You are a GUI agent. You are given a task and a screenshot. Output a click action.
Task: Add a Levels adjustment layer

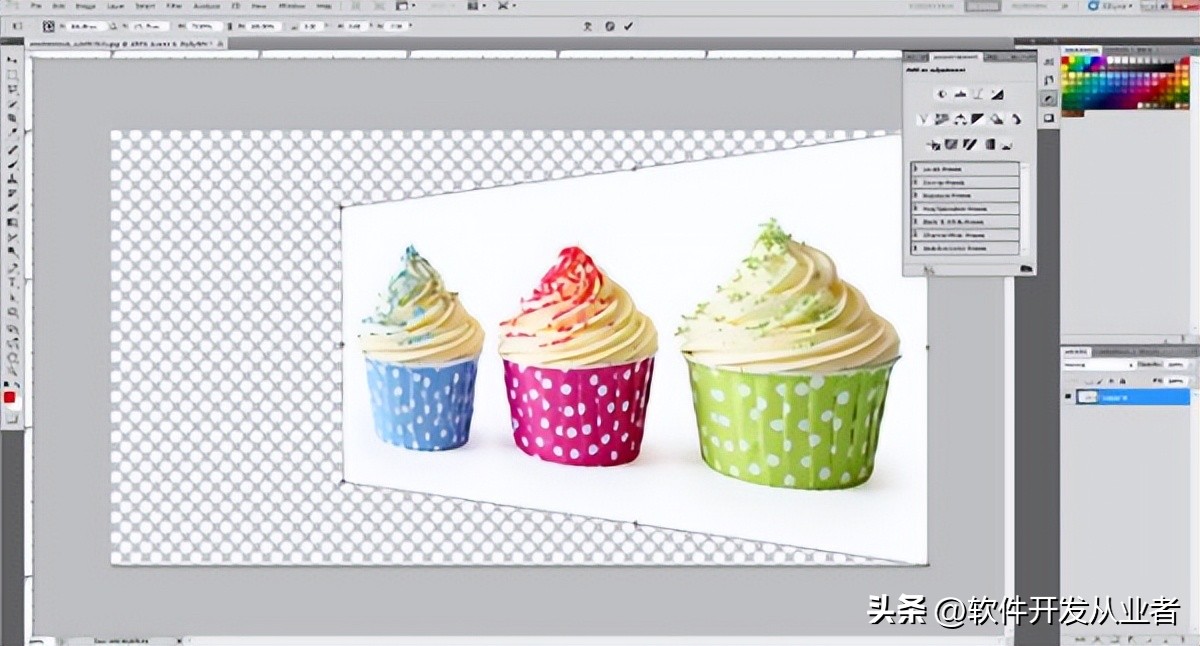[959, 94]
